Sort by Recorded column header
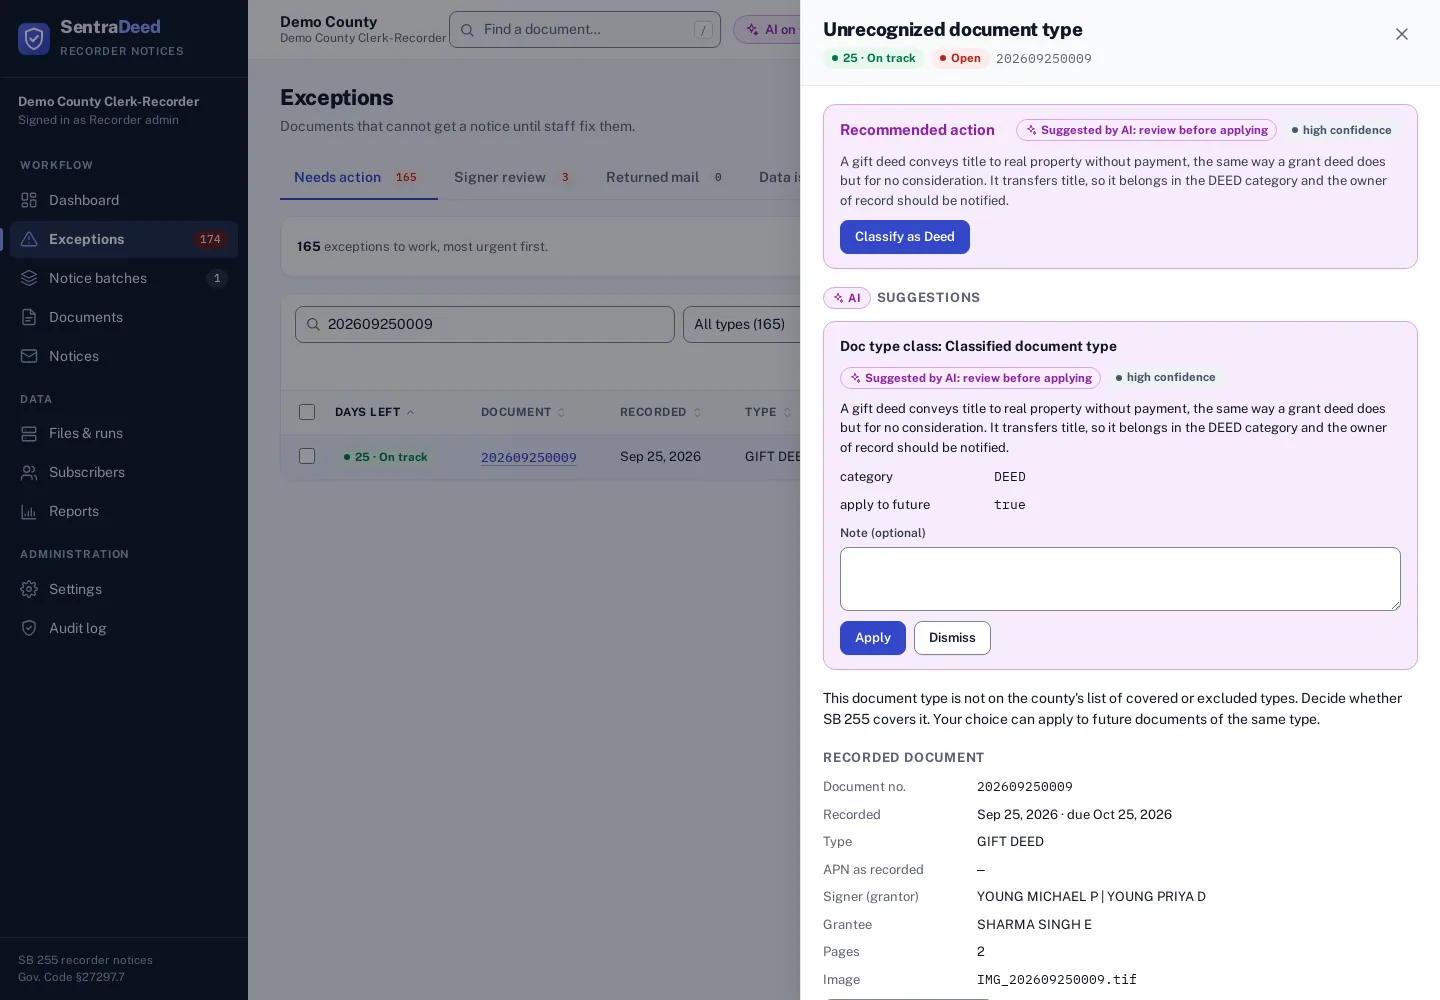The image size is (1440, 1000). (x=660, y=412)
